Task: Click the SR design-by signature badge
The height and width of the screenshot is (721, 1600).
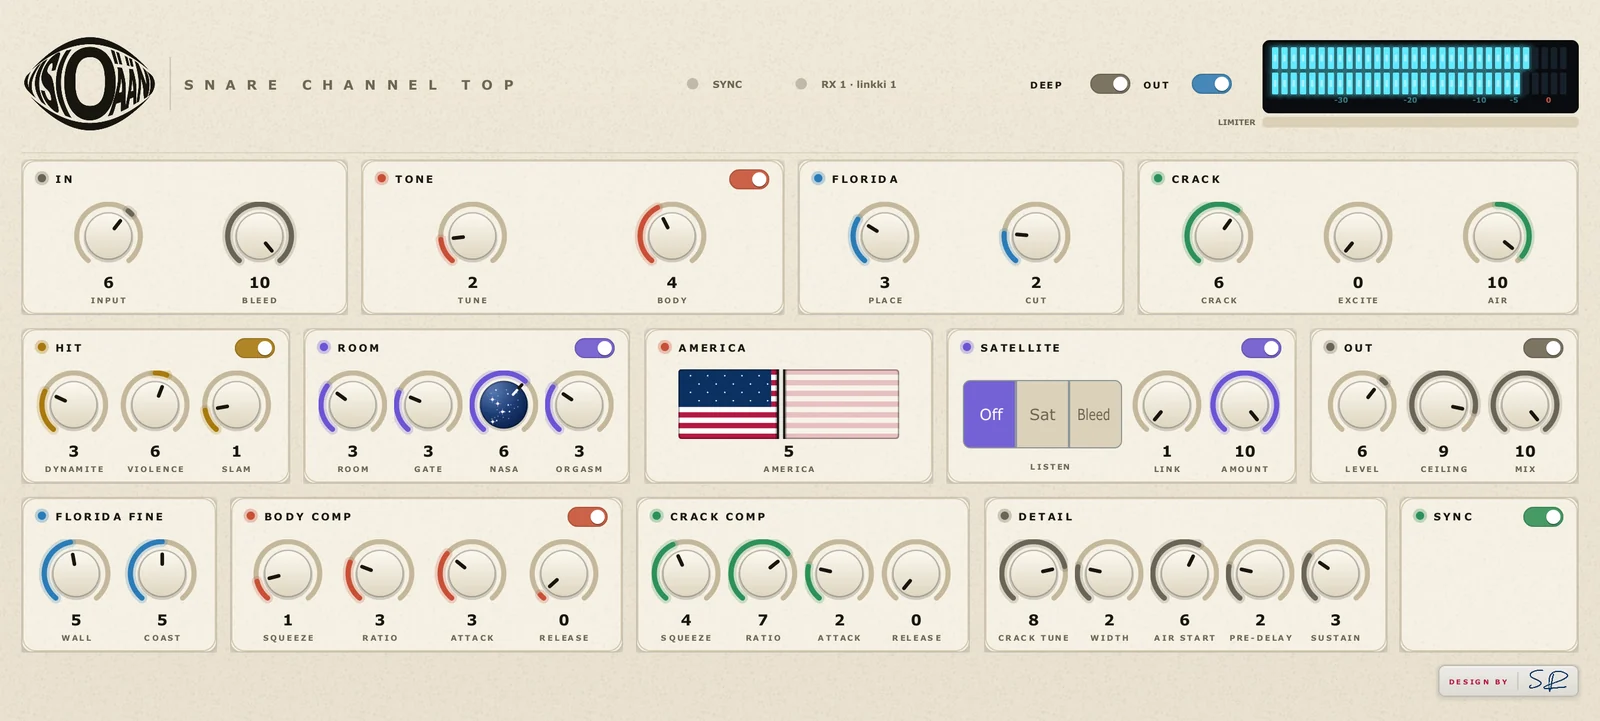Action: [1508, 681]
